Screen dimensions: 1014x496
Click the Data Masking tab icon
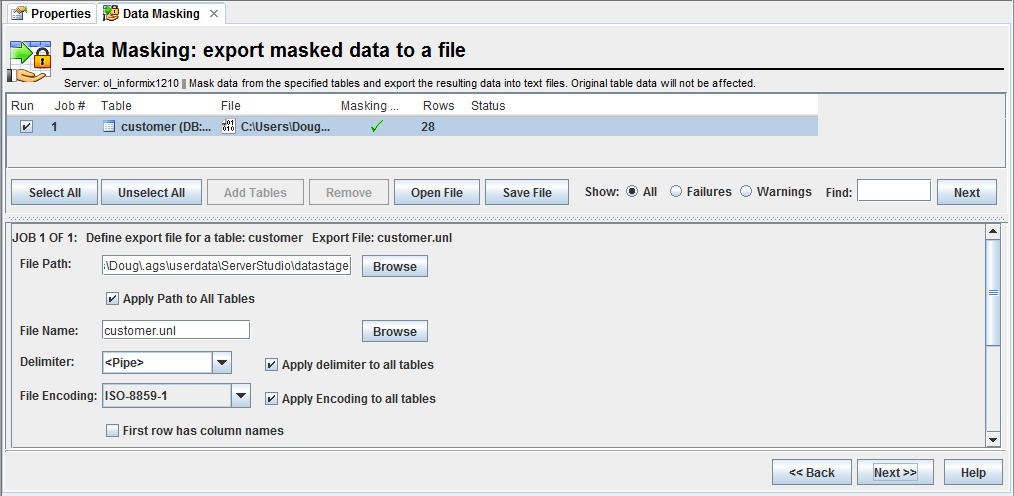(110, 14)
